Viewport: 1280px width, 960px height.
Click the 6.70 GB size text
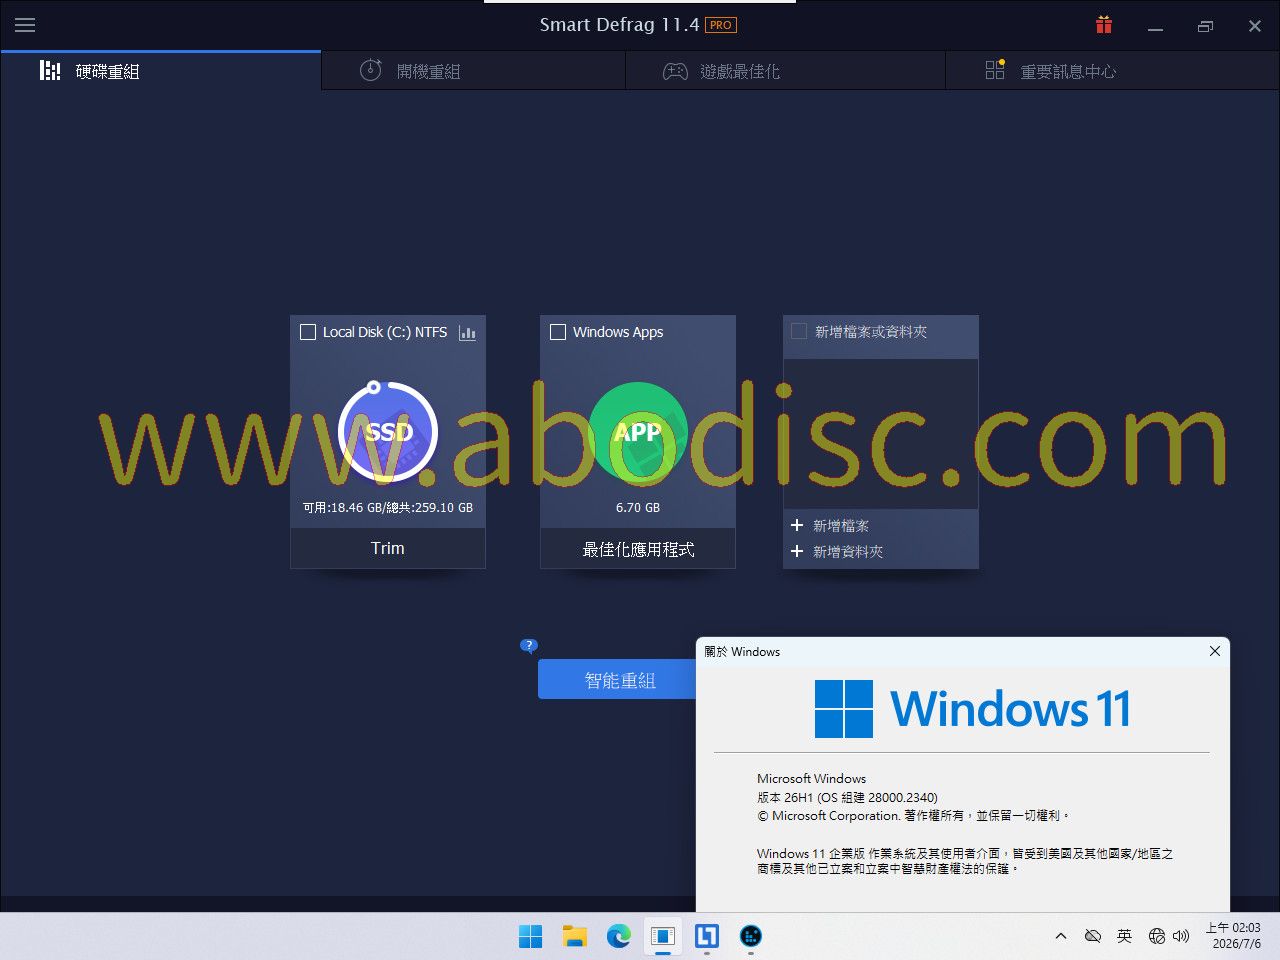pos(638,508)
